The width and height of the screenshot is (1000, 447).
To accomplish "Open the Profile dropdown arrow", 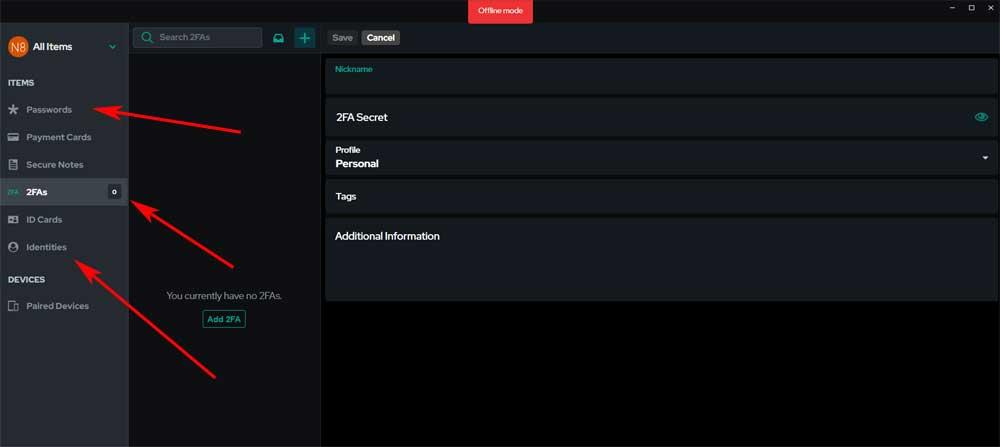I will coord(985,158).
